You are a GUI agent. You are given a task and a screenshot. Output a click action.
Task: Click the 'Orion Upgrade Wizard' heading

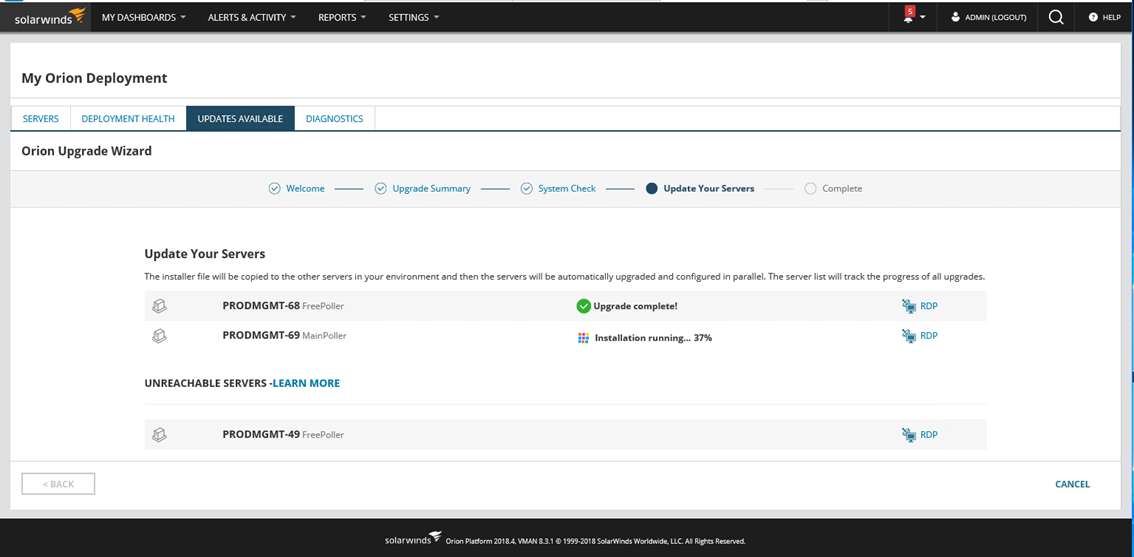[x=87, y=151]
